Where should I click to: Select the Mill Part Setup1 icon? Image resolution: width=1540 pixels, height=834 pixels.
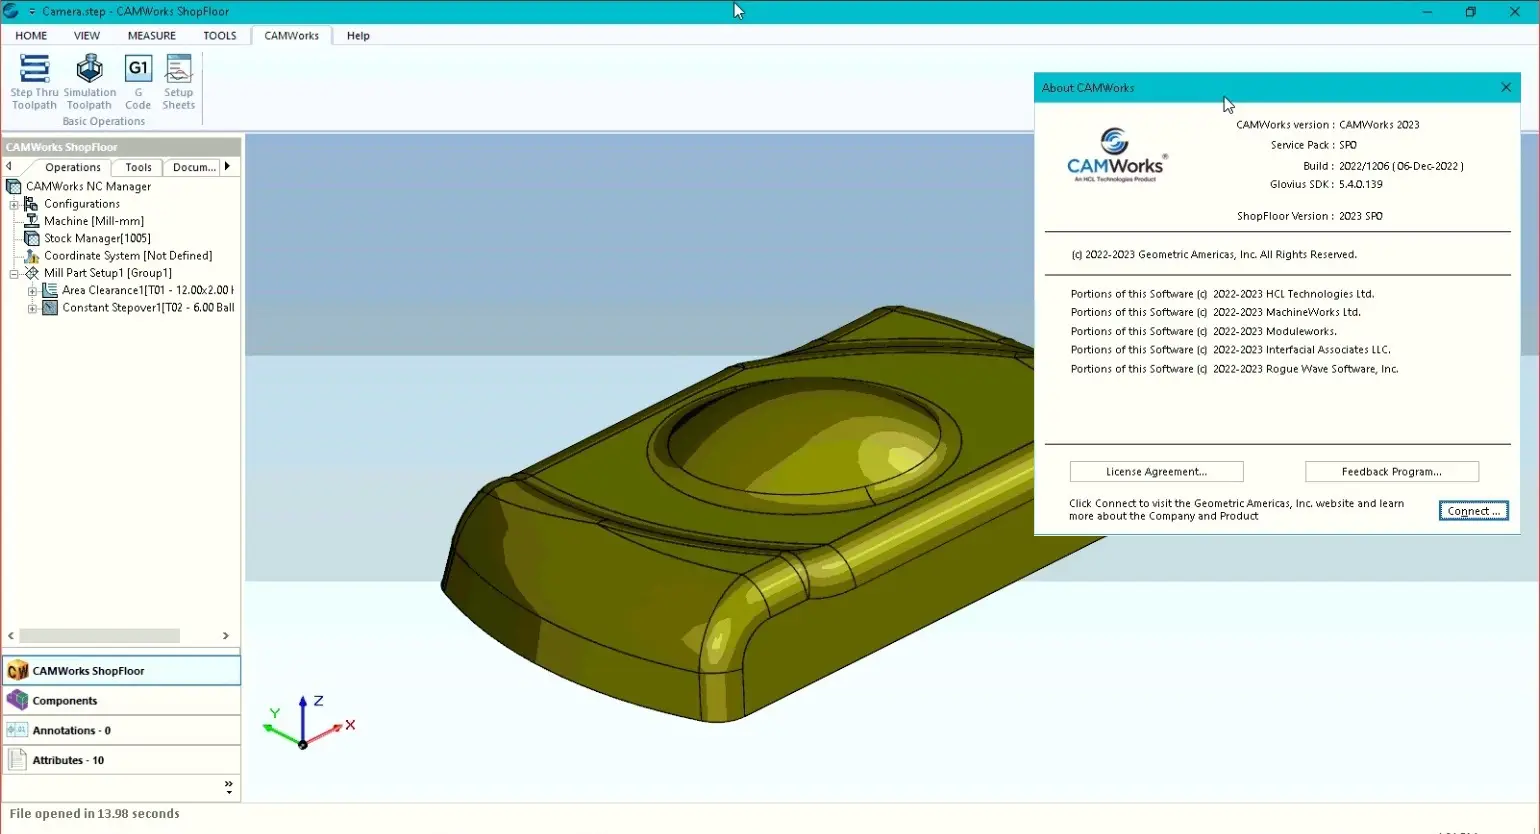(32, 273)
